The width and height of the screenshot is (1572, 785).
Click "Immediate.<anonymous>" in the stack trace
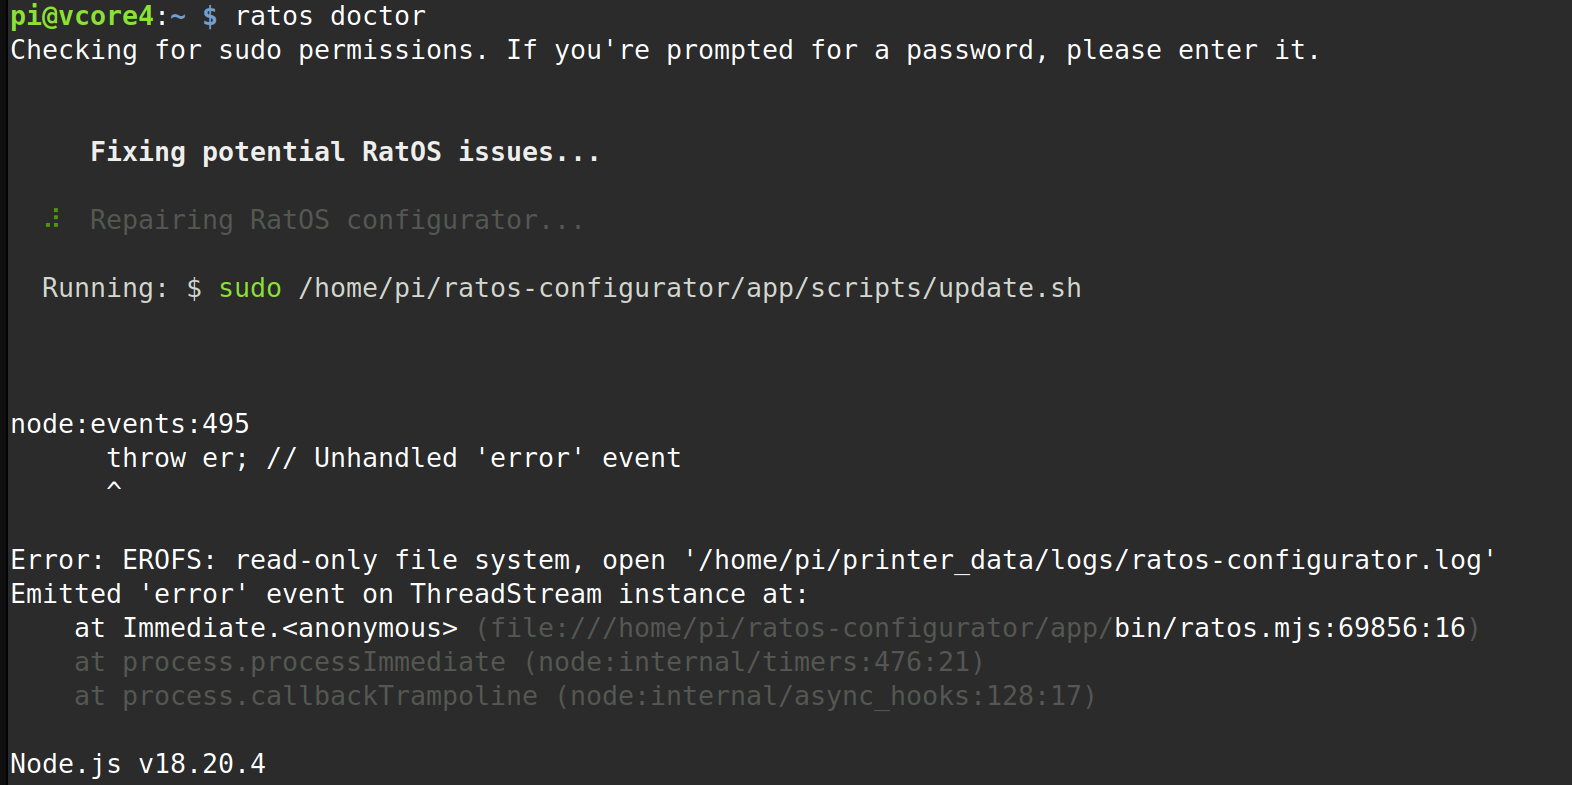[290, 628]
